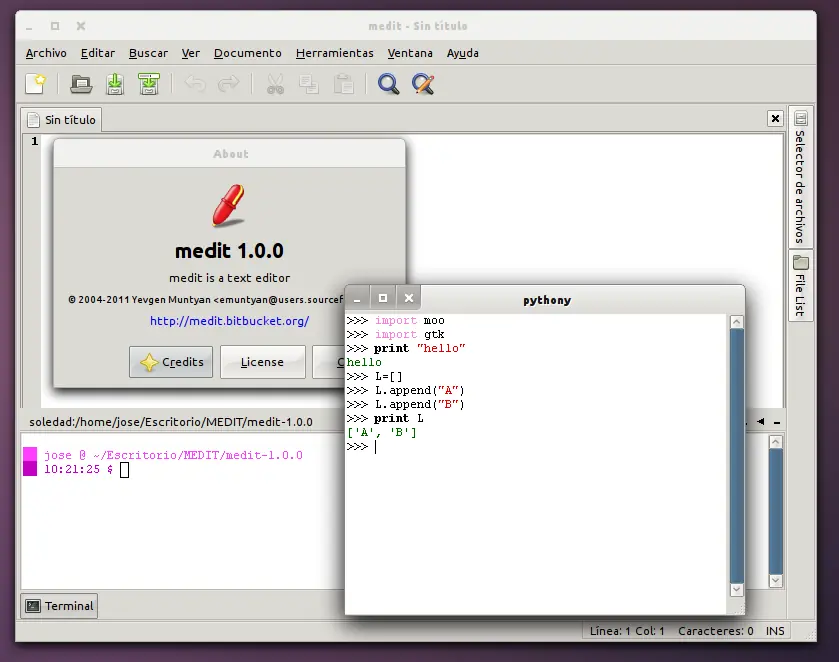Image resolution: width=839 pixels, height=662 pixels.
Task: Click ['A', 'B'] output in pythony
Action: (382, 432)
